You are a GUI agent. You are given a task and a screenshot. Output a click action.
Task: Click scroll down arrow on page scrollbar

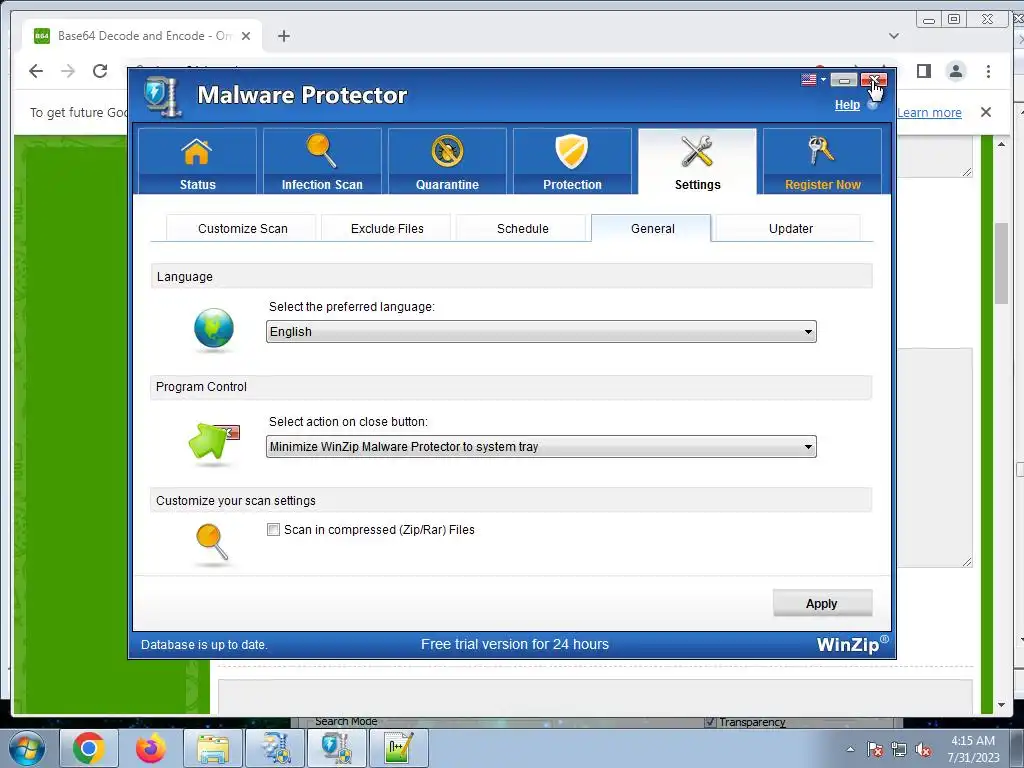(x=1001, y=705)
